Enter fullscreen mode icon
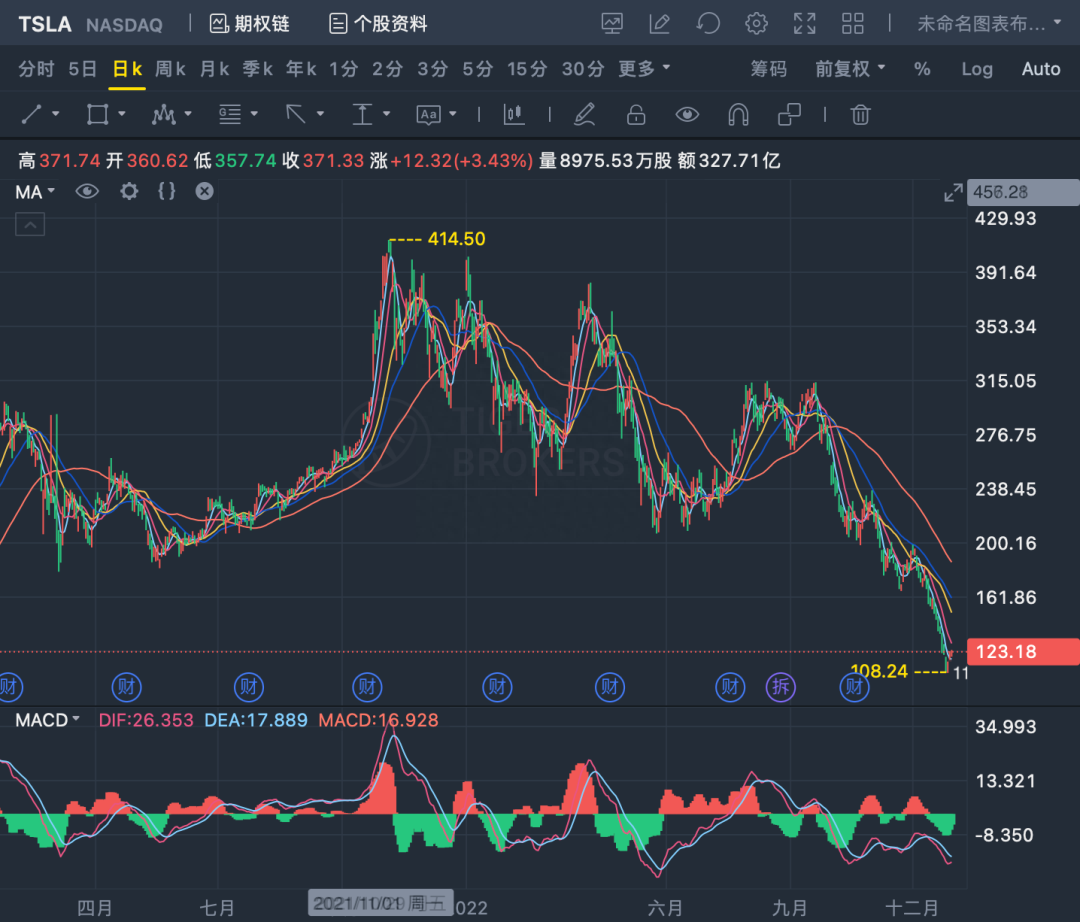Viewport: 1080px width, 922px height. pos(804,23)
